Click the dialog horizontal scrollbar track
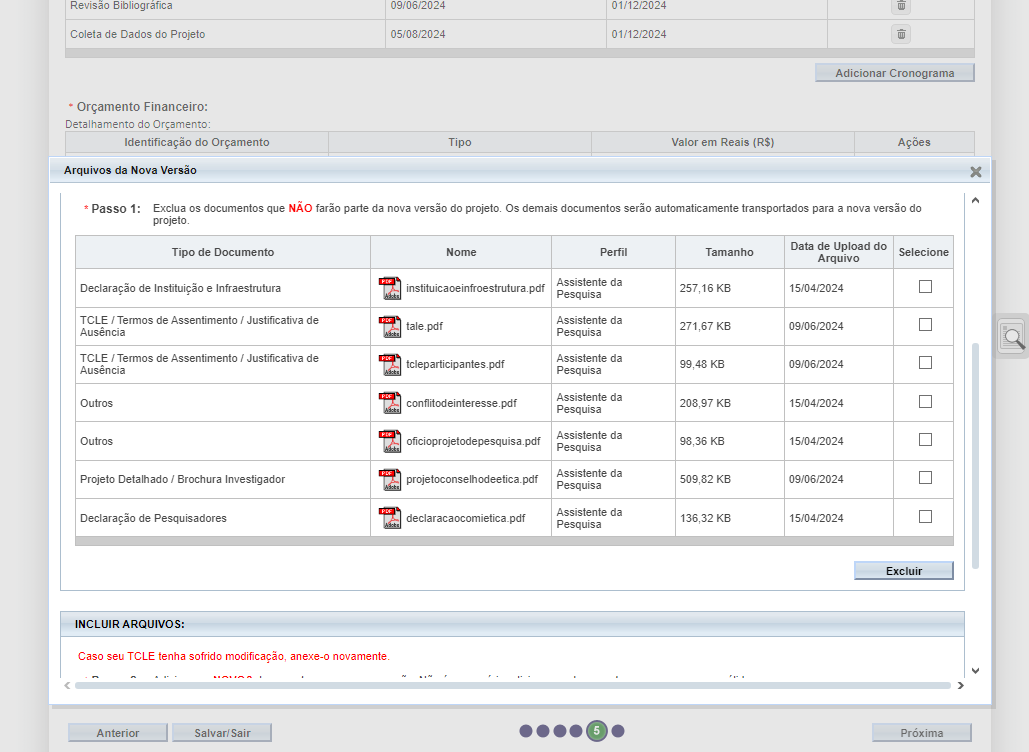1029x752 pixels. pyautogui.click(x=513, y=686)
